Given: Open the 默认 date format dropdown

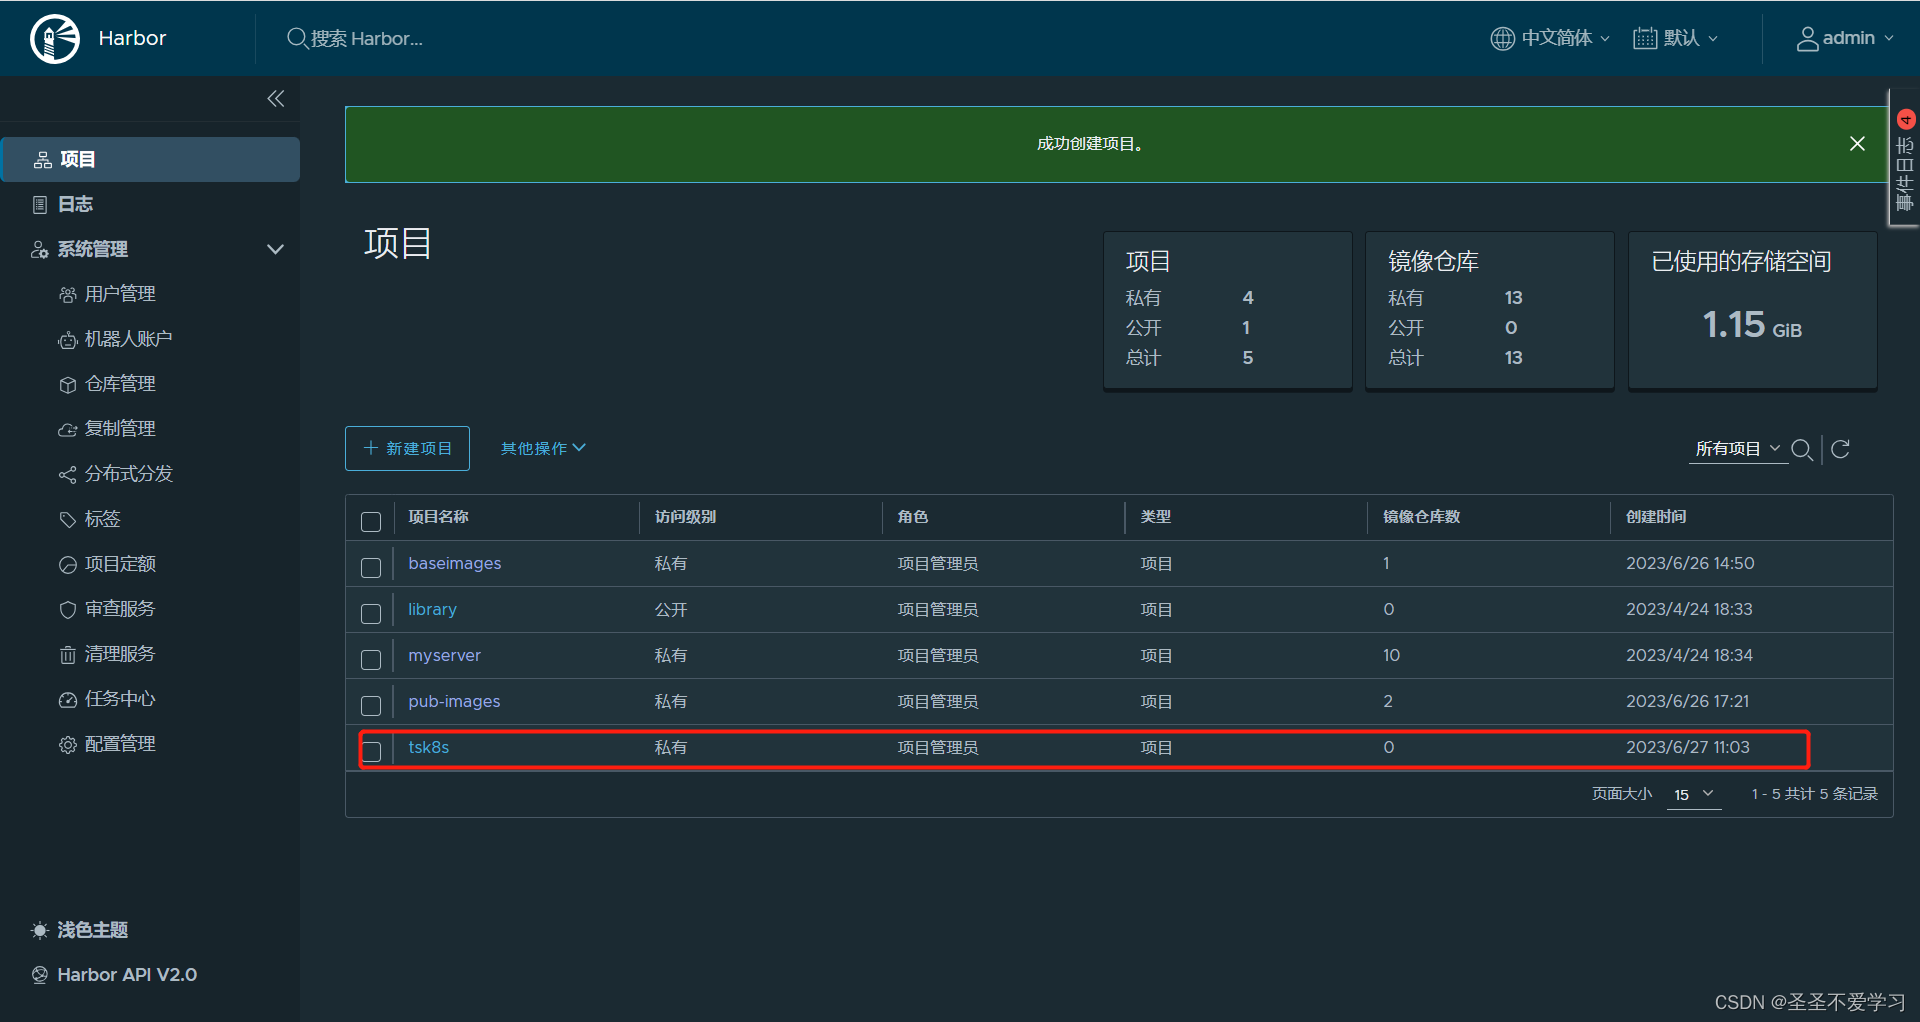Looking at the screenshot, I should [x=1676, y=38].
